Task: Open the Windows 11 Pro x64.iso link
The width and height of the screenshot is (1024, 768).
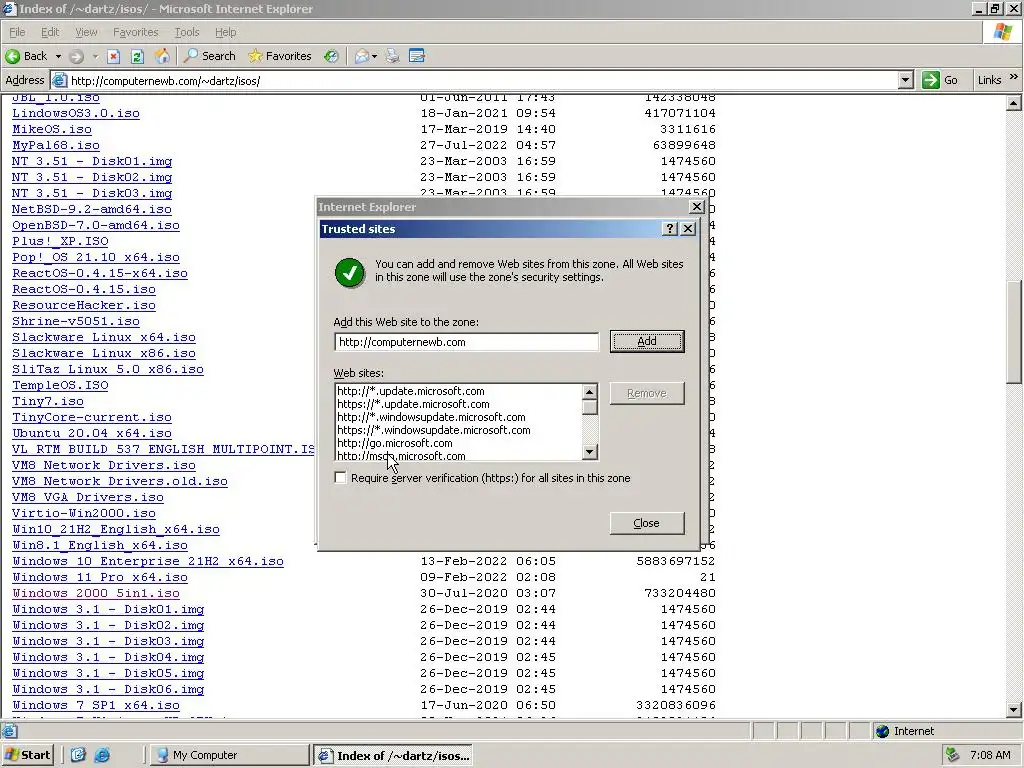Action: point(100,577)
